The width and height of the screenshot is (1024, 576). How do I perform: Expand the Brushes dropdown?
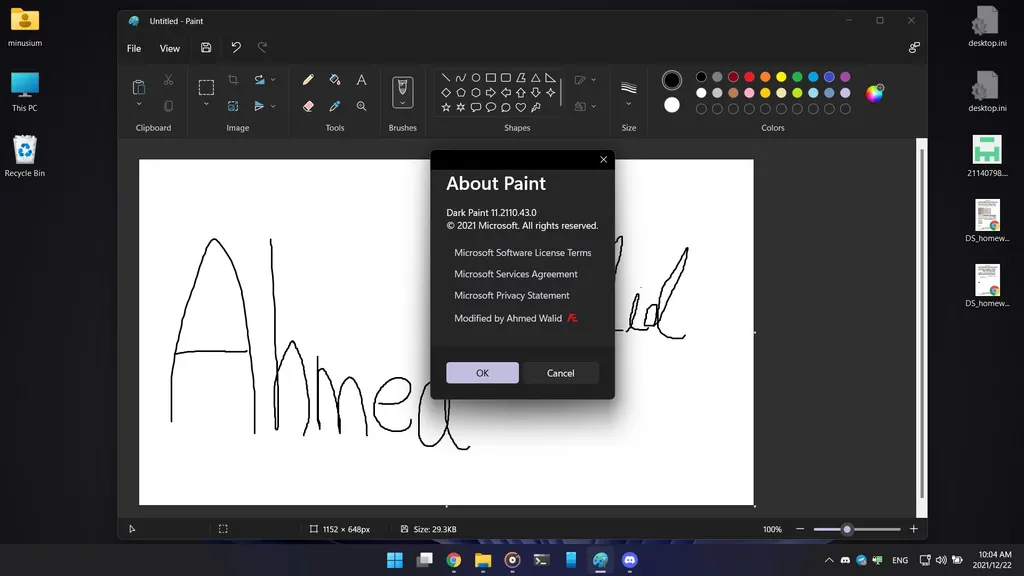click(x=402, y=102)
